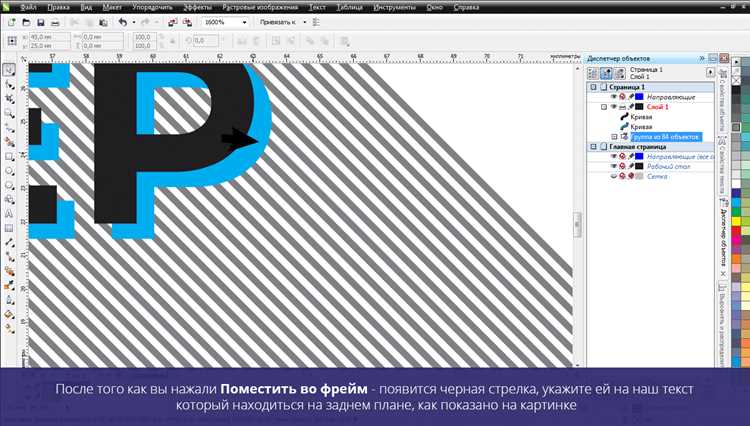The height and width of the screenshot is (426, 750).
Task: Expand the Группа из 84 объектов item
Action: point(615,137)
